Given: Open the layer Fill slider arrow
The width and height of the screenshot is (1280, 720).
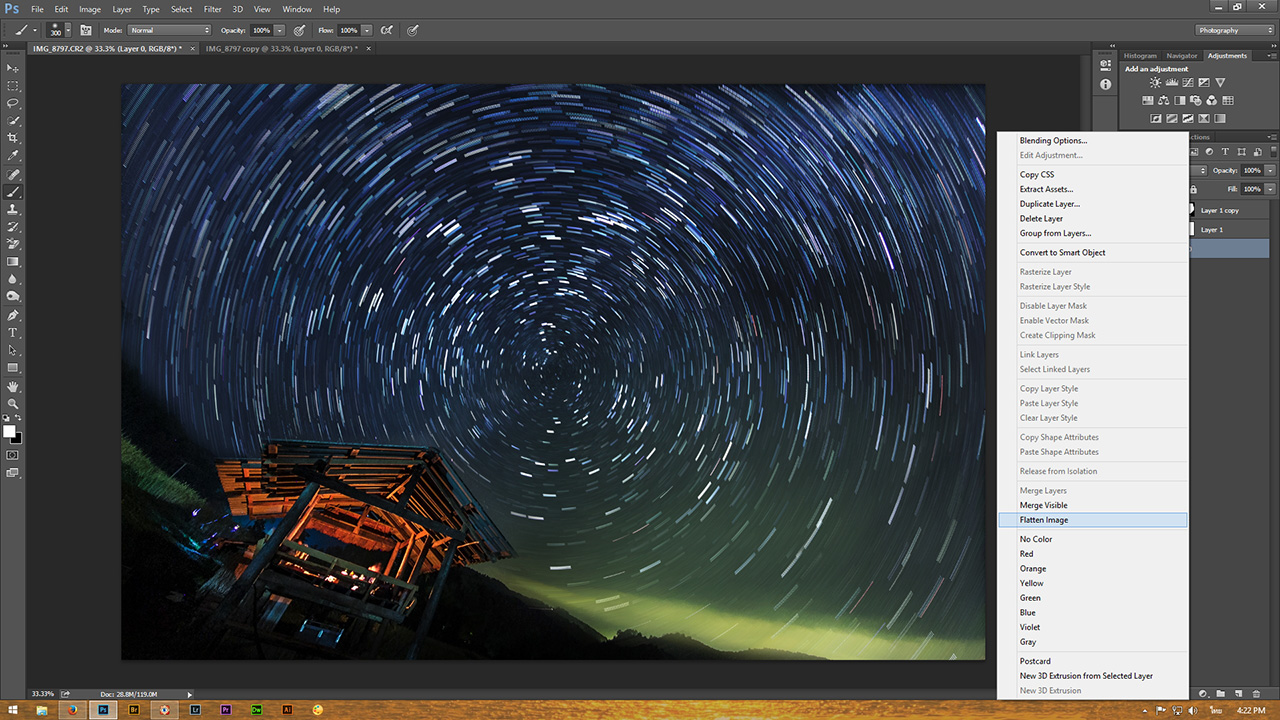Looking at the screenshot, I should (1270, 189).
